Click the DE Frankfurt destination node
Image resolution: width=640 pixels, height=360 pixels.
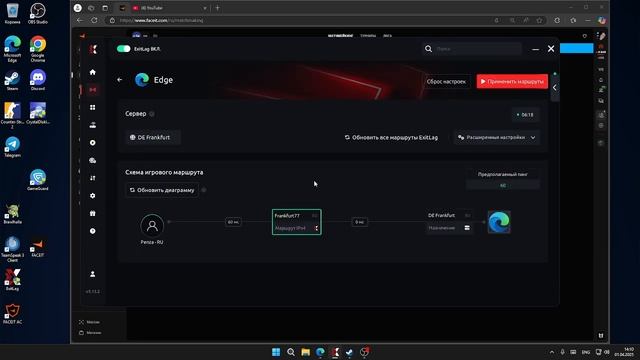coord(449,222)
